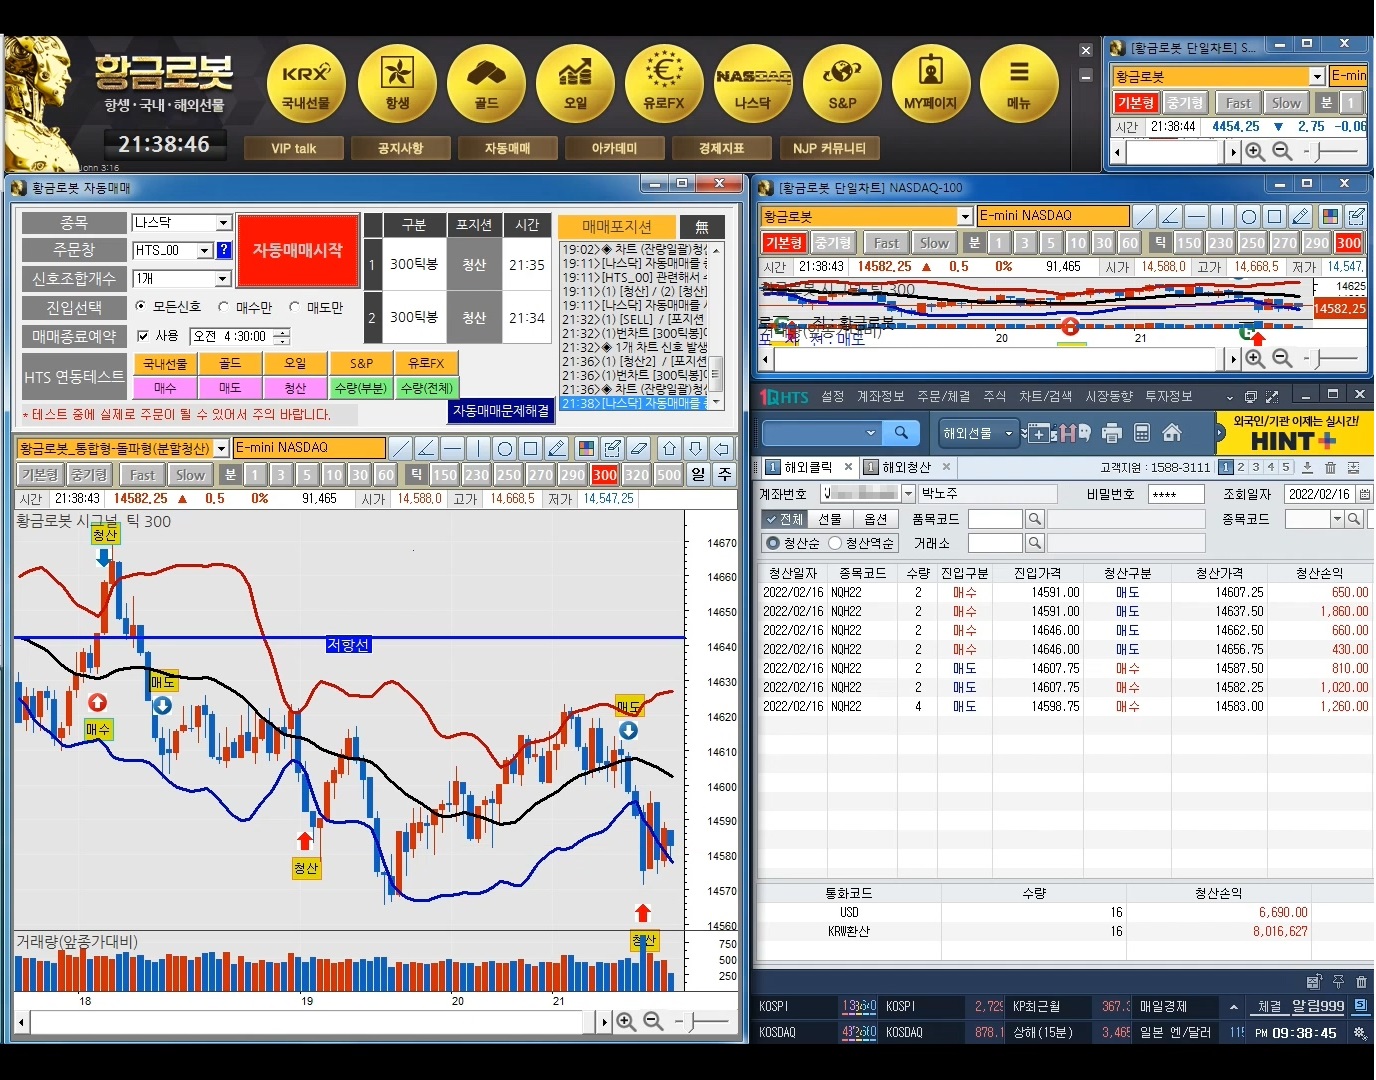
Task: Click the eraser tool in the main chart
Action: pos(639,448)
